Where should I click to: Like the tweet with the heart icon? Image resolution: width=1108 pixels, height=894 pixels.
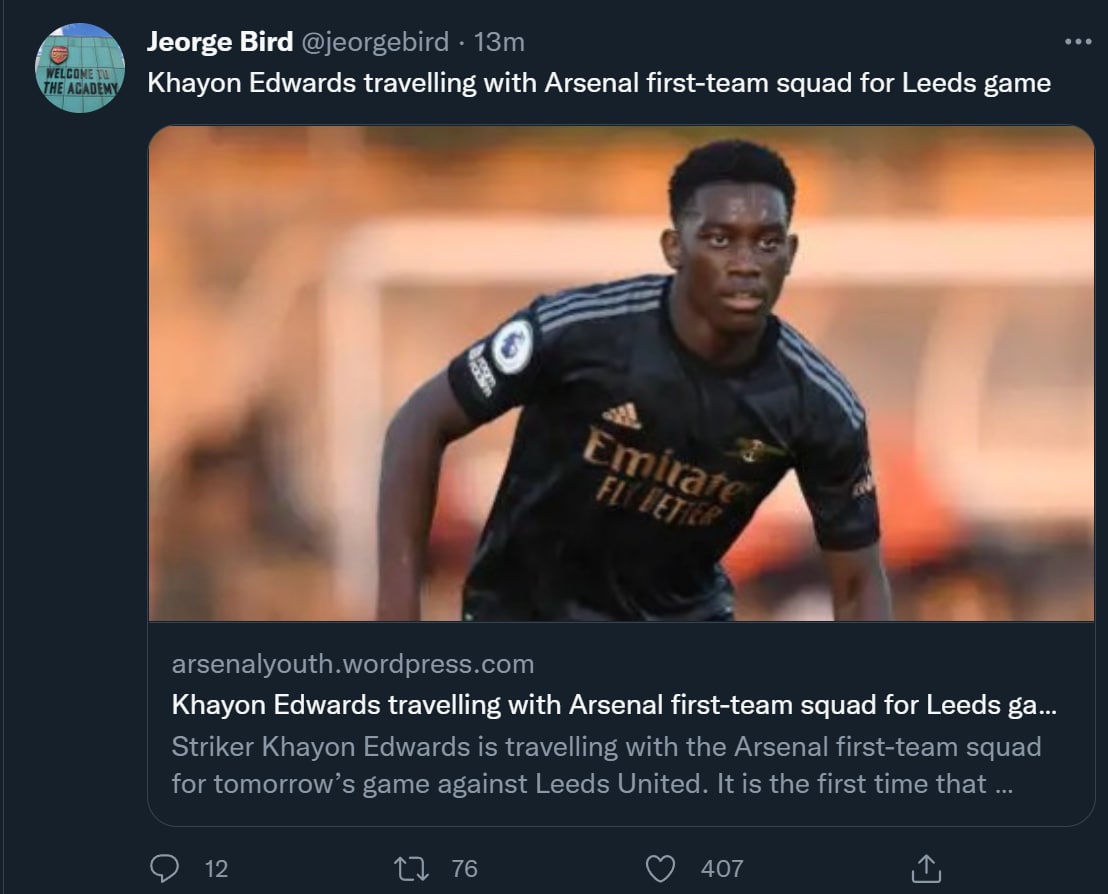(x=662, y=868)
